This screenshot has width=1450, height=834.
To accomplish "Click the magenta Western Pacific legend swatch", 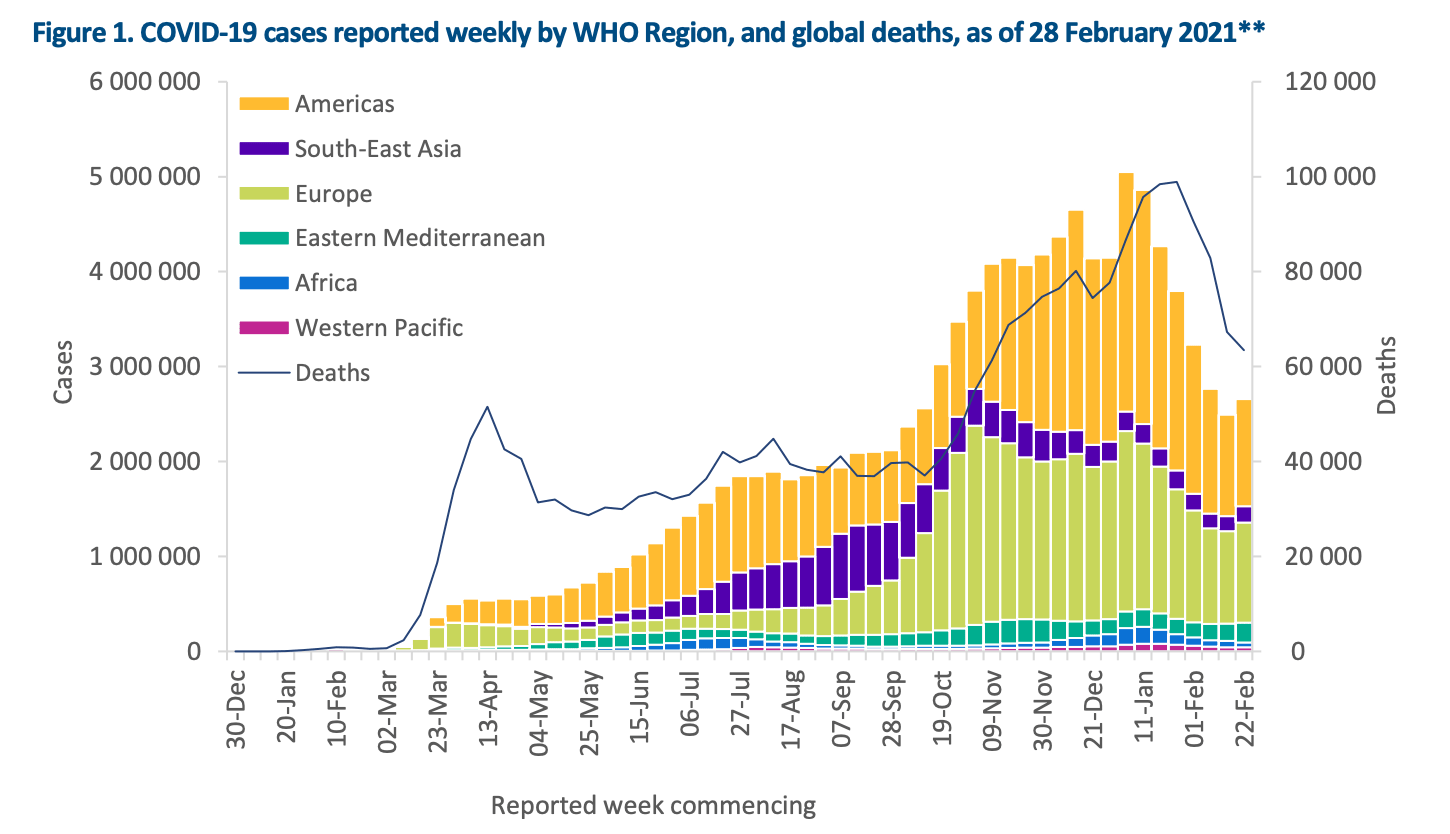I will (264, 327).
